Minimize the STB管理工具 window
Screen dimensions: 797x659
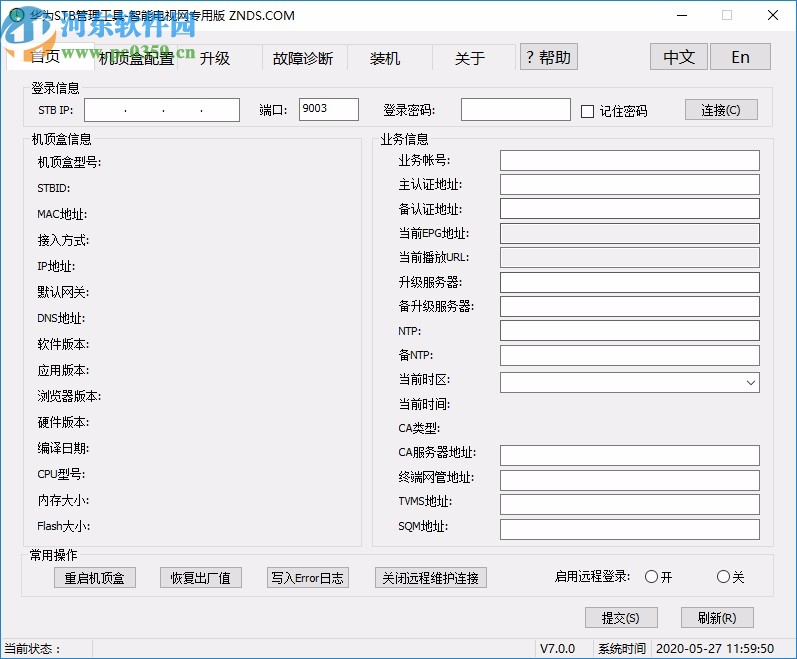682,15
